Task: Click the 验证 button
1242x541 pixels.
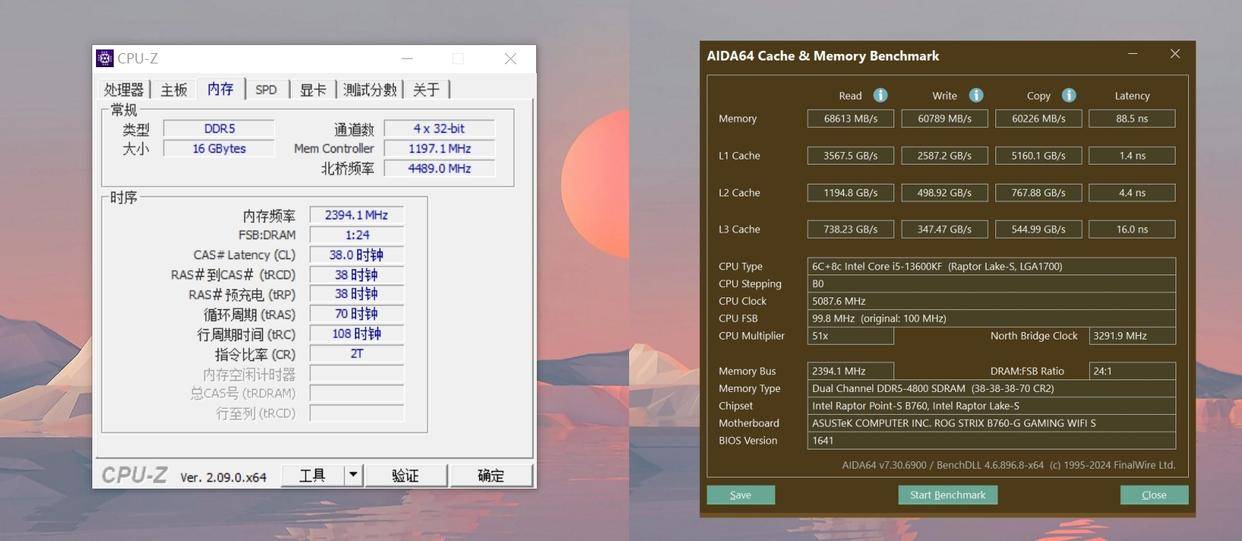Action: coord(405,475)
